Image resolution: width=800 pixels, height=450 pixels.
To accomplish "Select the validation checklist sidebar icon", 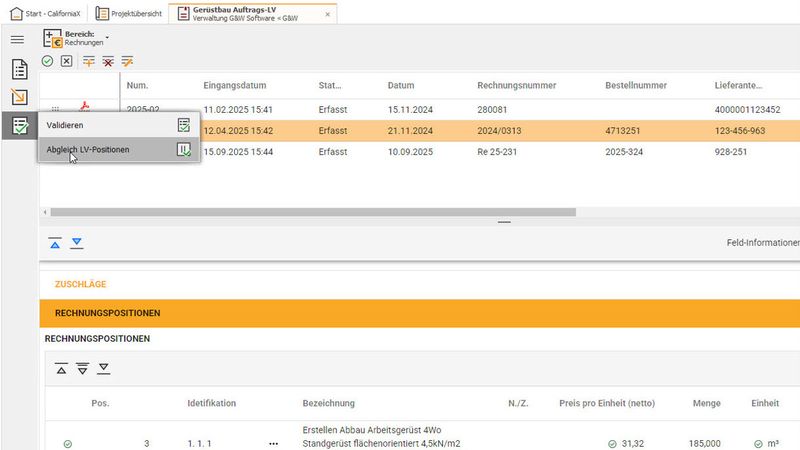I will 19,126.
